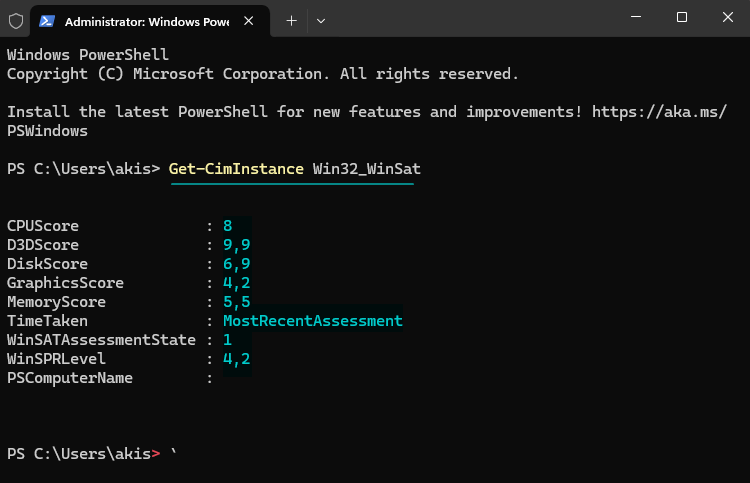750x483 pixels.
Task: Click at the bottom prompt cursor
Action: tap(174, 453)
